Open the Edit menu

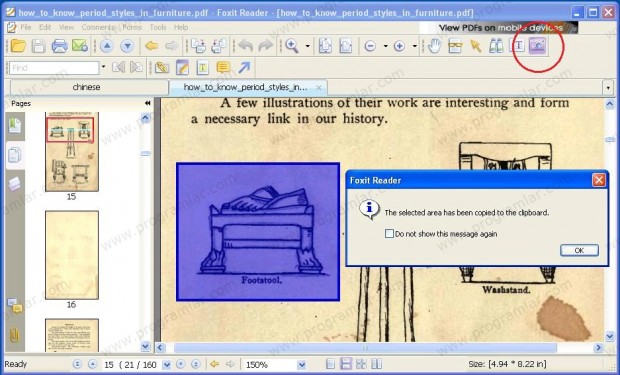tap(45, 27)
